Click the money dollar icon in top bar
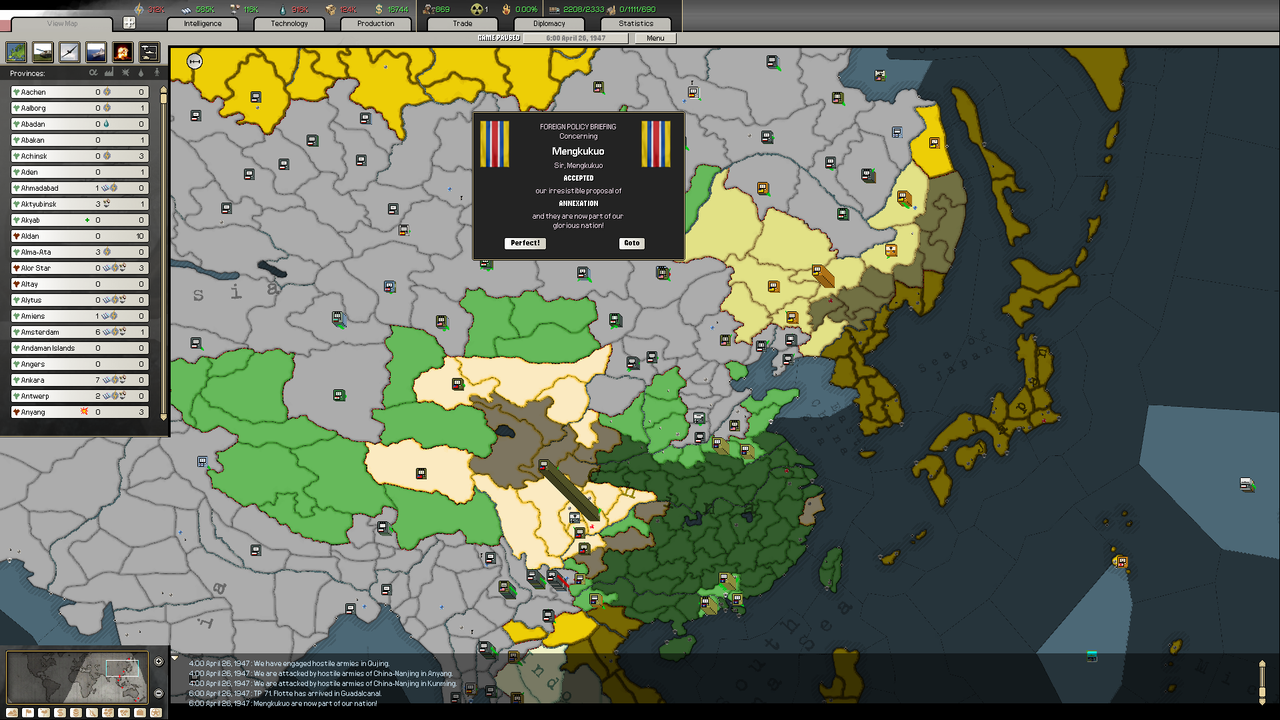The image size is (1280, 720). coord(379,9)
